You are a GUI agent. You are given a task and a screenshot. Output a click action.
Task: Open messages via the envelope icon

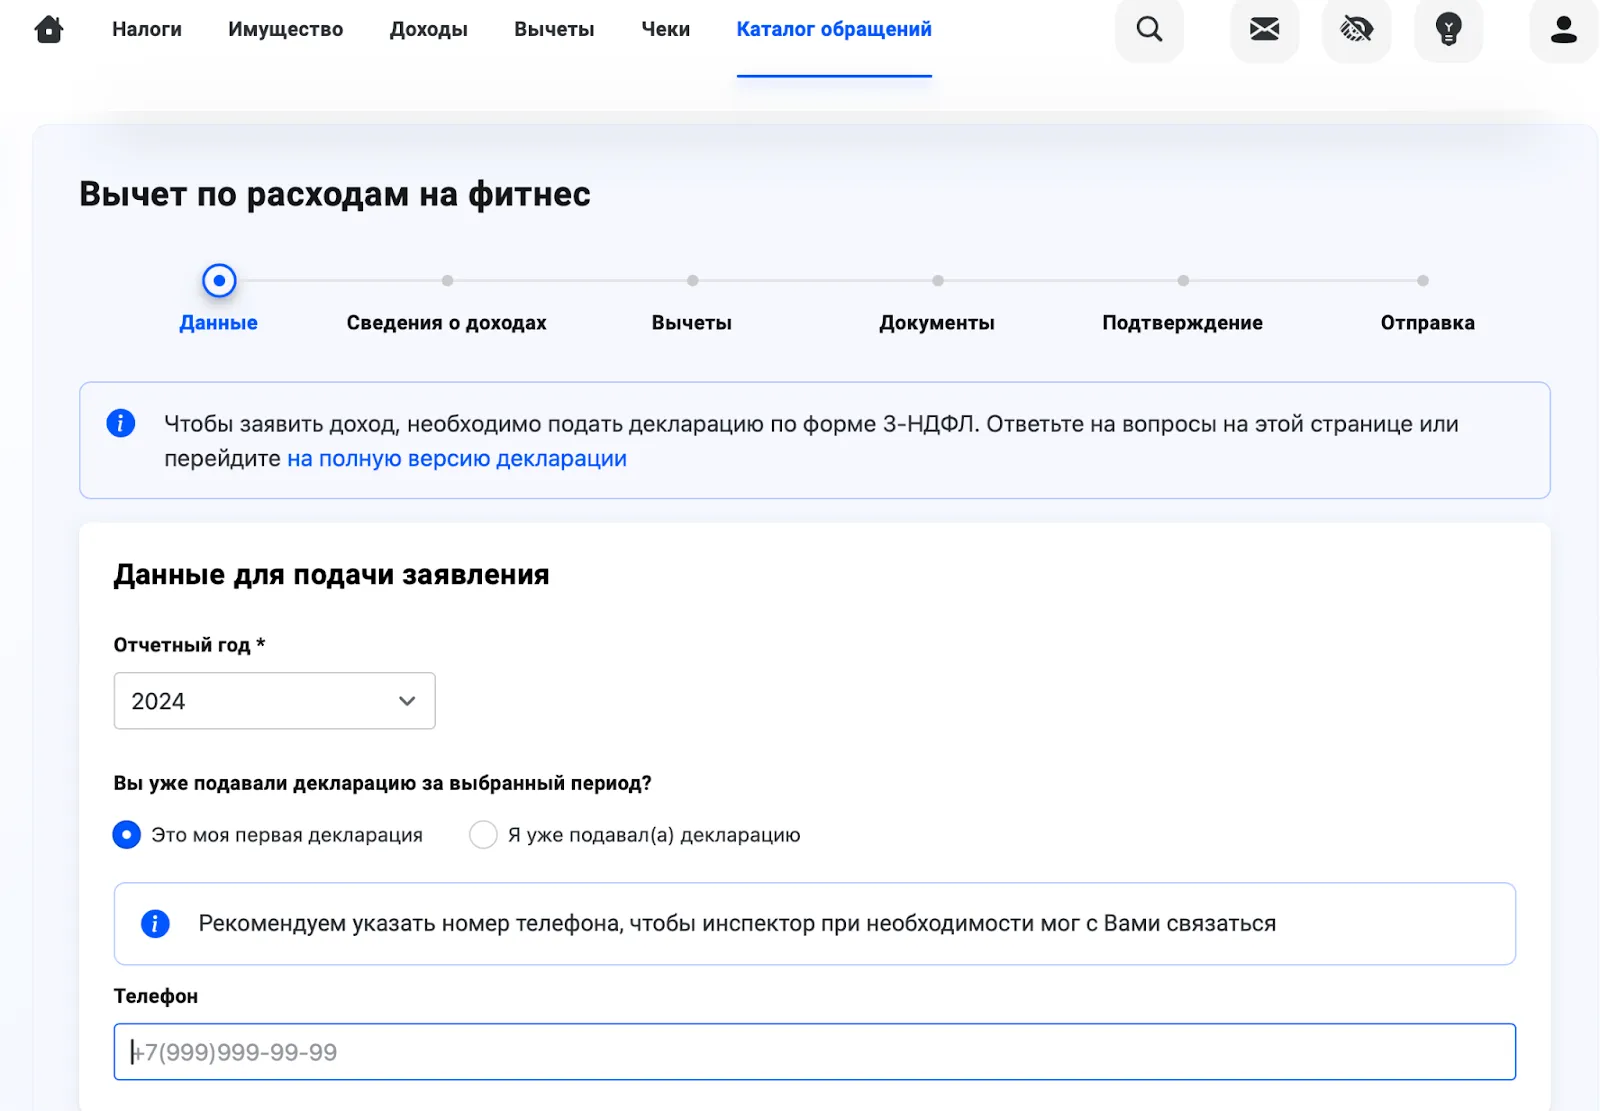[1264, 30]
